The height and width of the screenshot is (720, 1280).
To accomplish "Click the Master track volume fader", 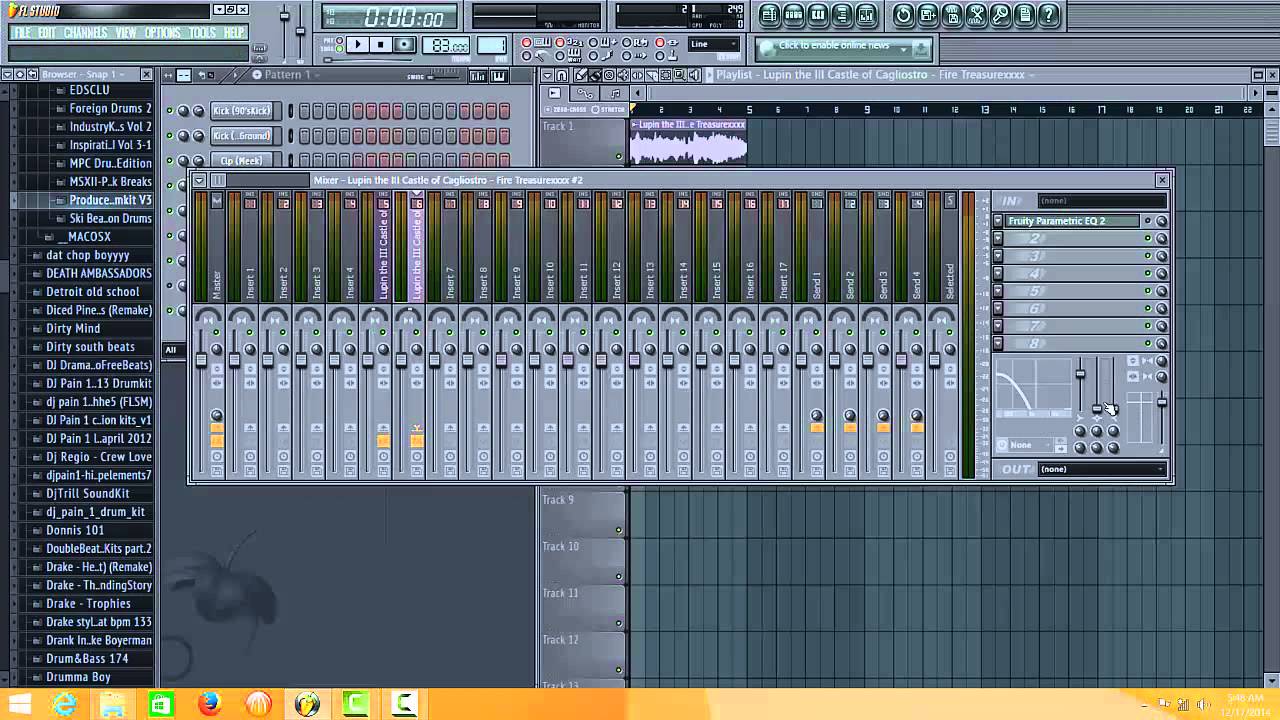I will coord(201,360).
